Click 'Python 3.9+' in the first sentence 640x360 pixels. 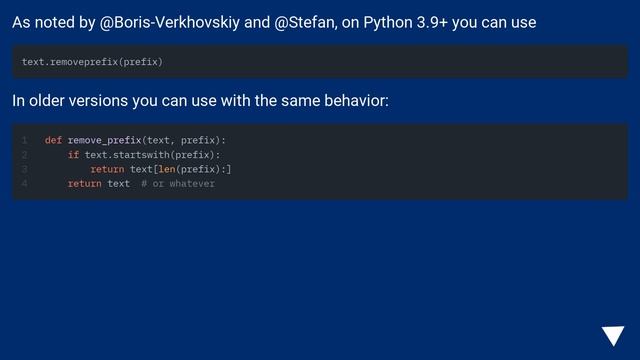tap(405, 22)
